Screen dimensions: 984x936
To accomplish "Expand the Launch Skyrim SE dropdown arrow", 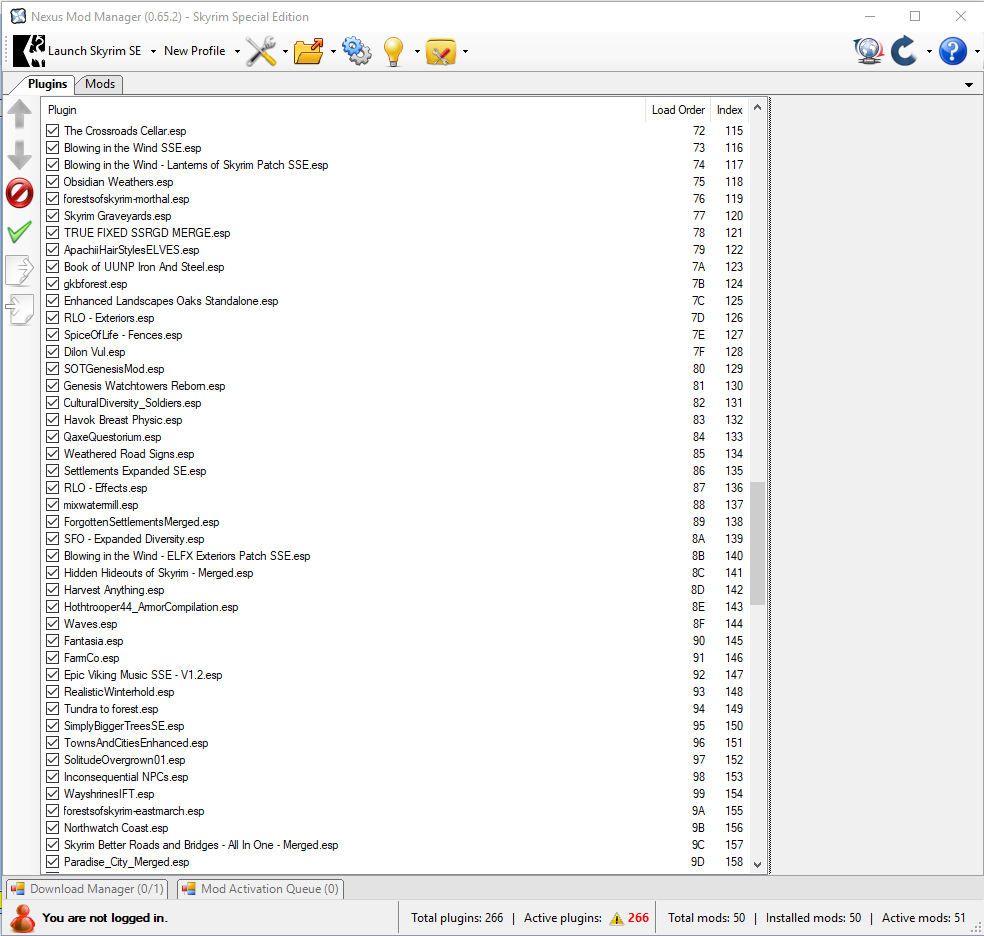I will [153, 52].
